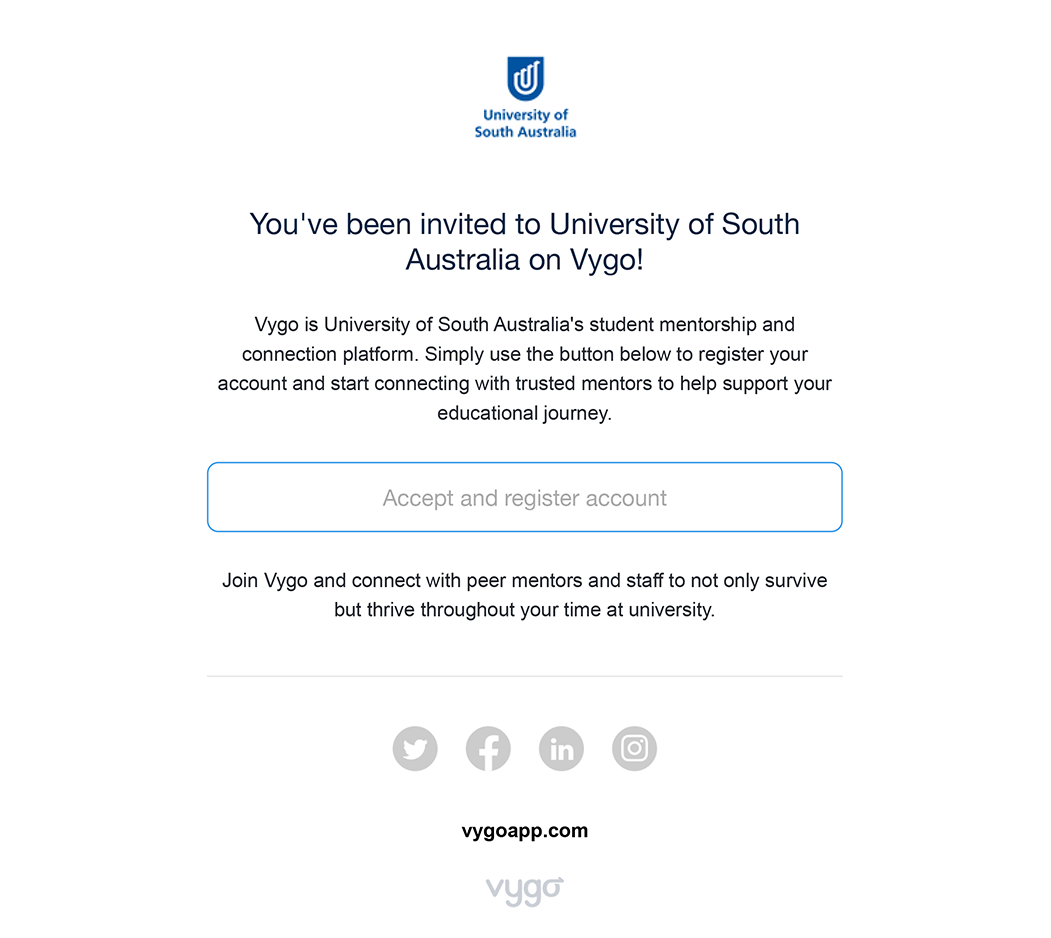
Task: Click the 'f' Facebook circle icon
Action: click(488, 748)
